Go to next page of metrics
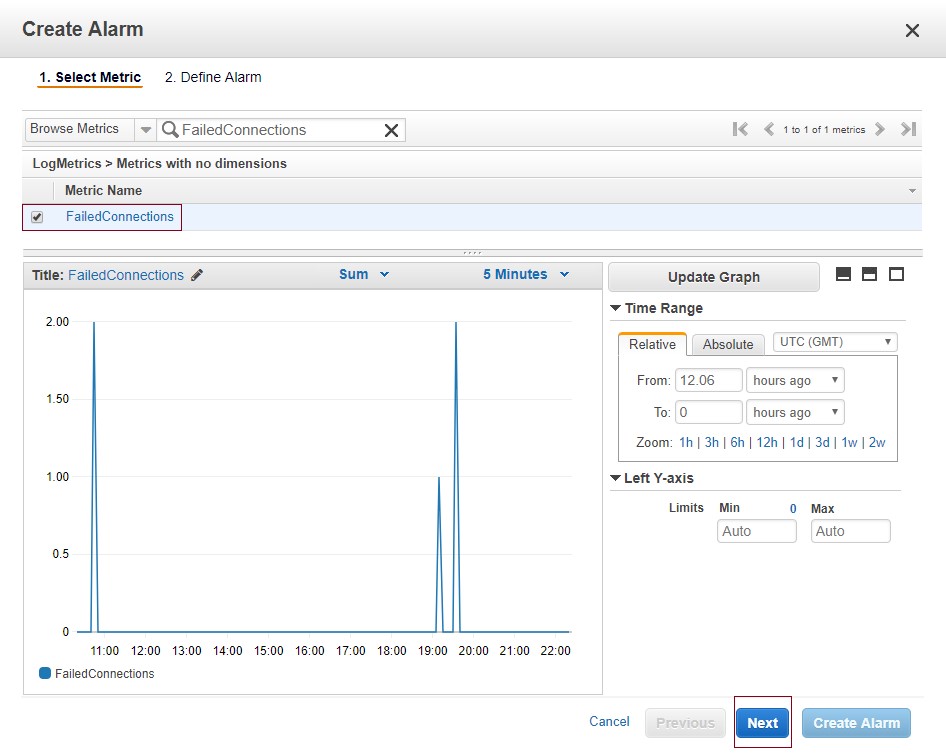The height and width of the screenshot is (754, 946). pyautogui.click(x=880, y=129)
